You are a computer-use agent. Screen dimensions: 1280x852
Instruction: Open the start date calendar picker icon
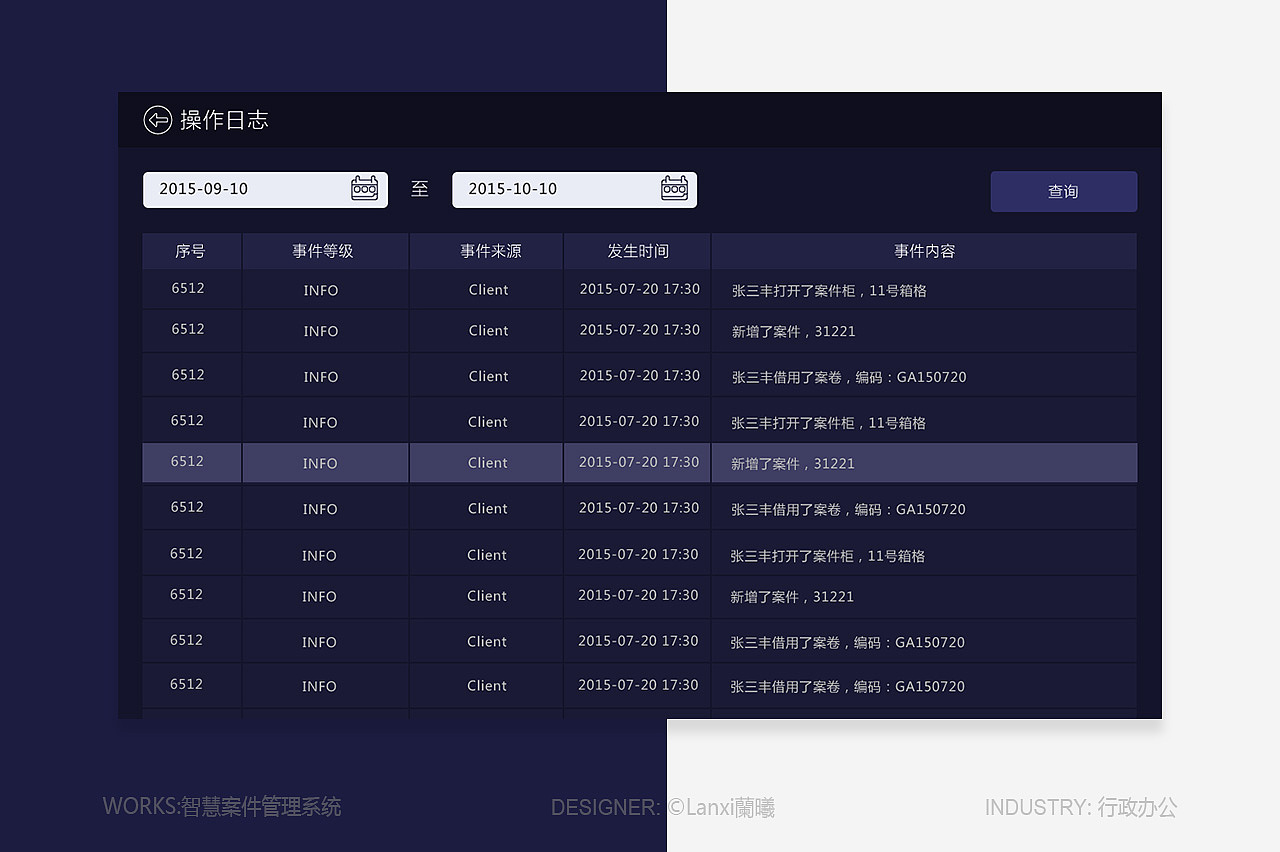pyautogui.click(x=365, y=188)
